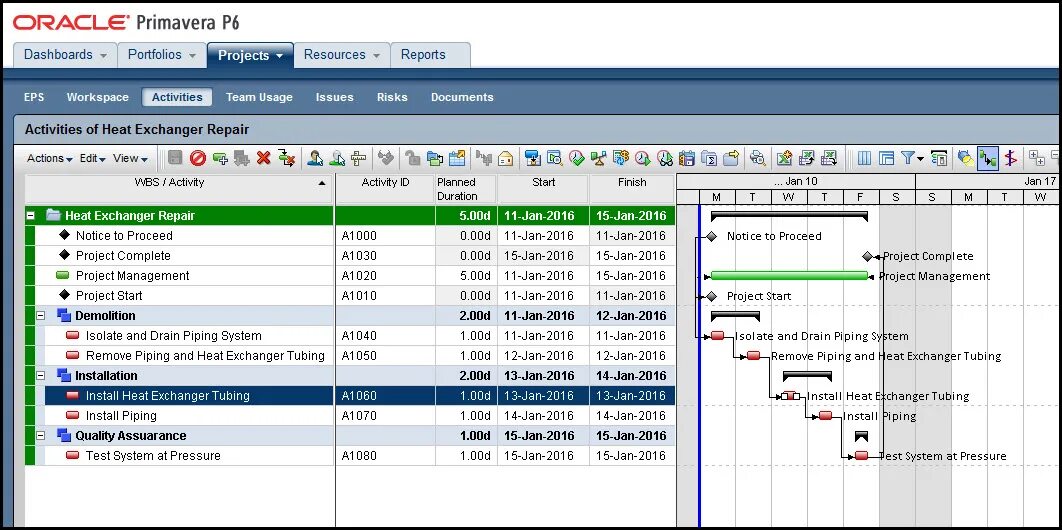
Task: Click the Summarize sigma icon
Action: point(708,158)
